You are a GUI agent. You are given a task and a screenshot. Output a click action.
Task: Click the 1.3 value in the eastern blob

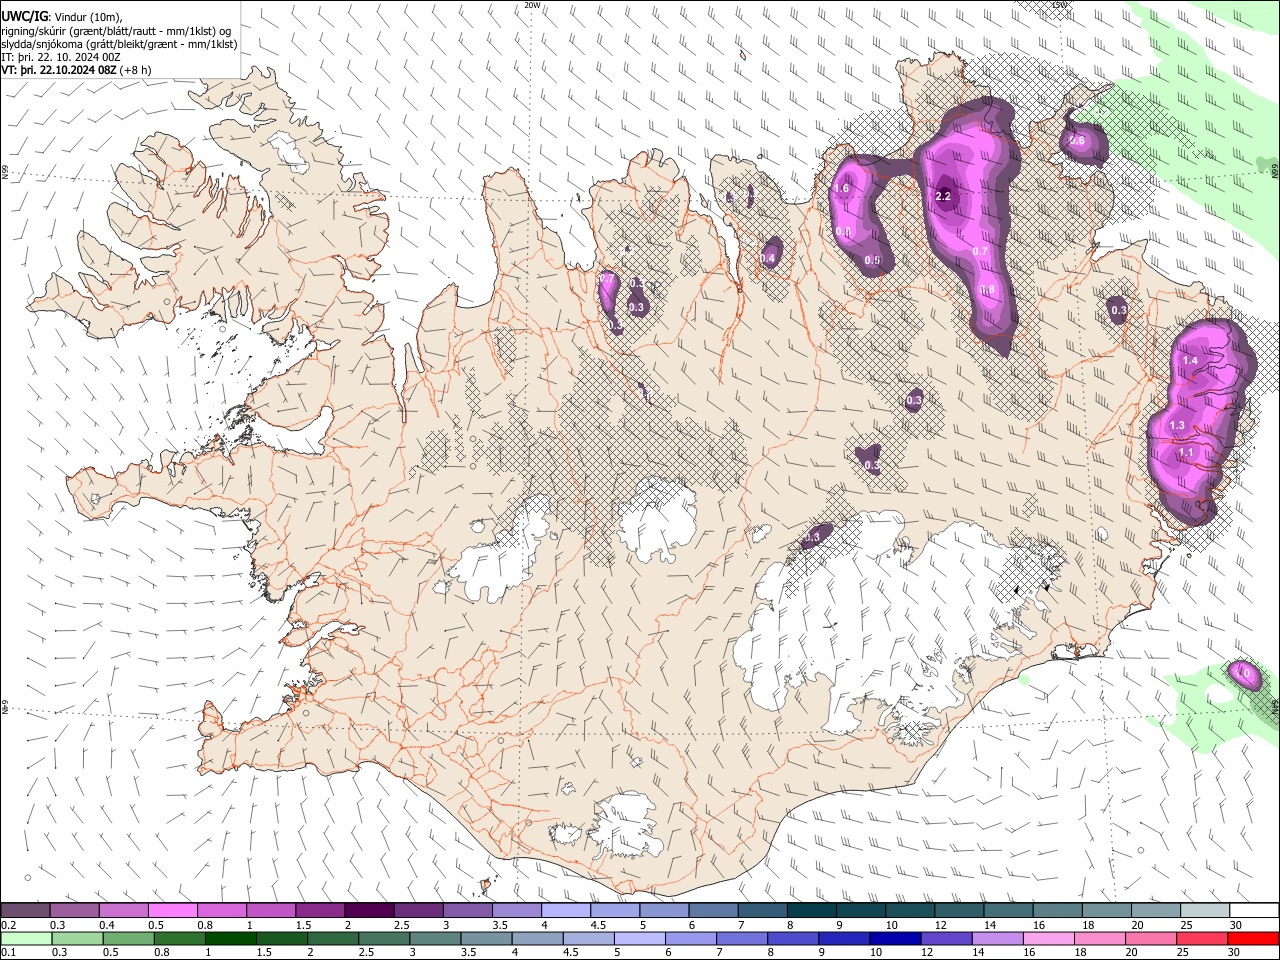click(x=1177, y=426)
